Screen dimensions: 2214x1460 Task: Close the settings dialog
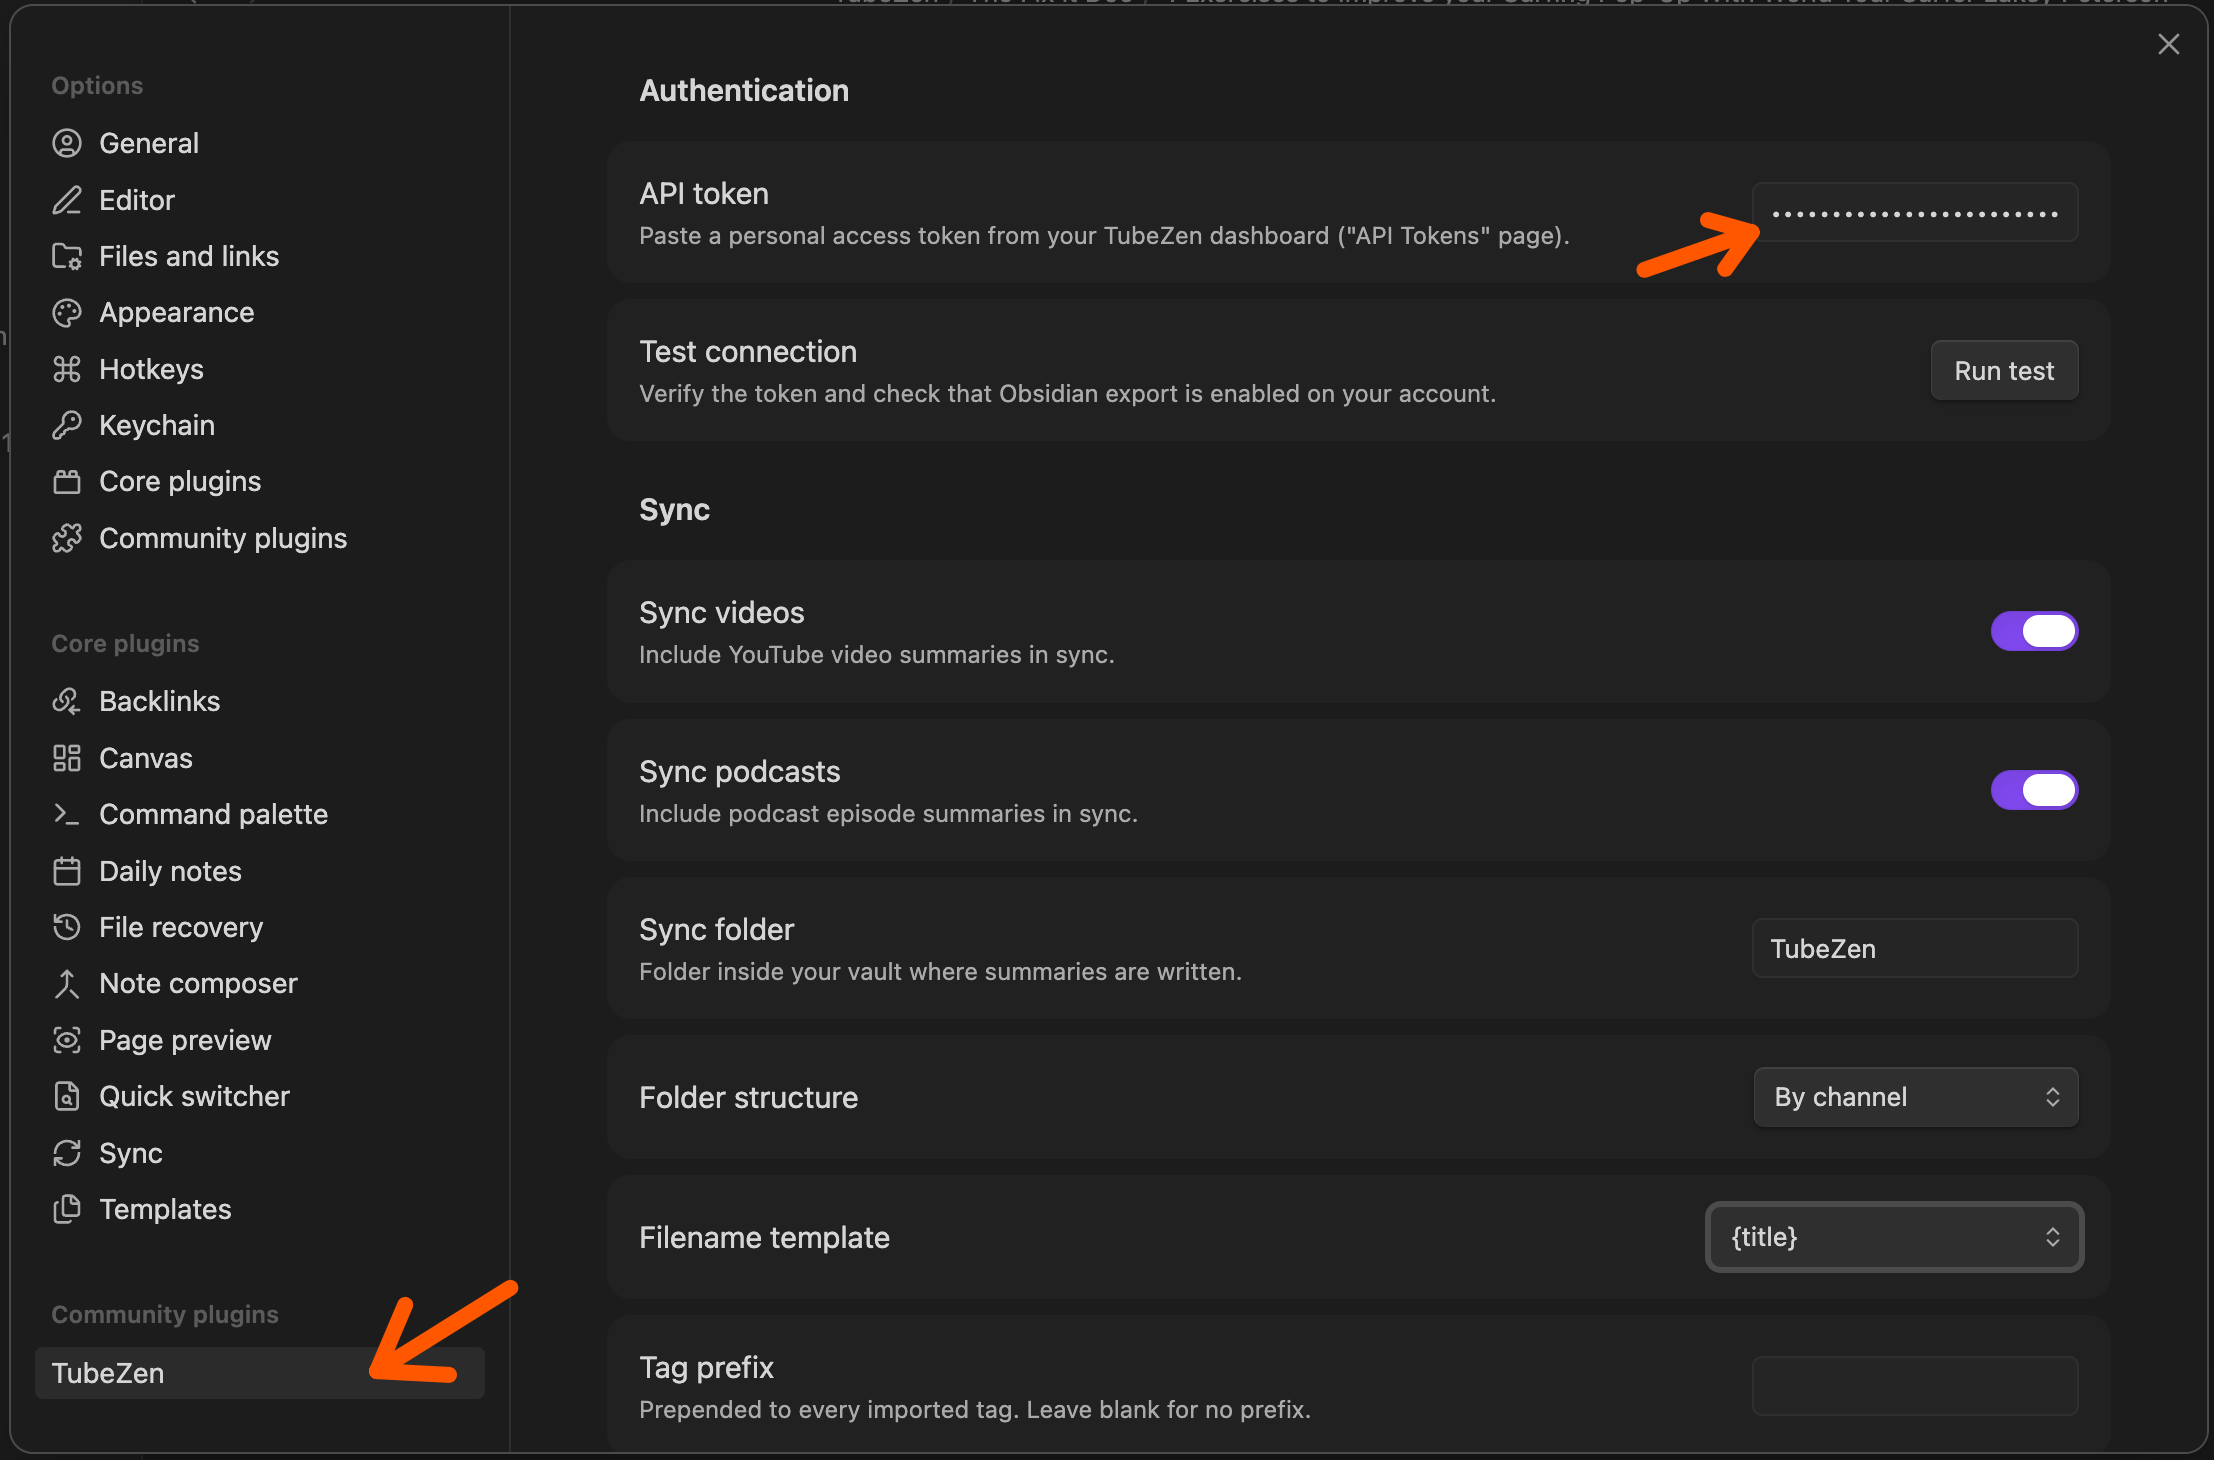(2168, 44)
